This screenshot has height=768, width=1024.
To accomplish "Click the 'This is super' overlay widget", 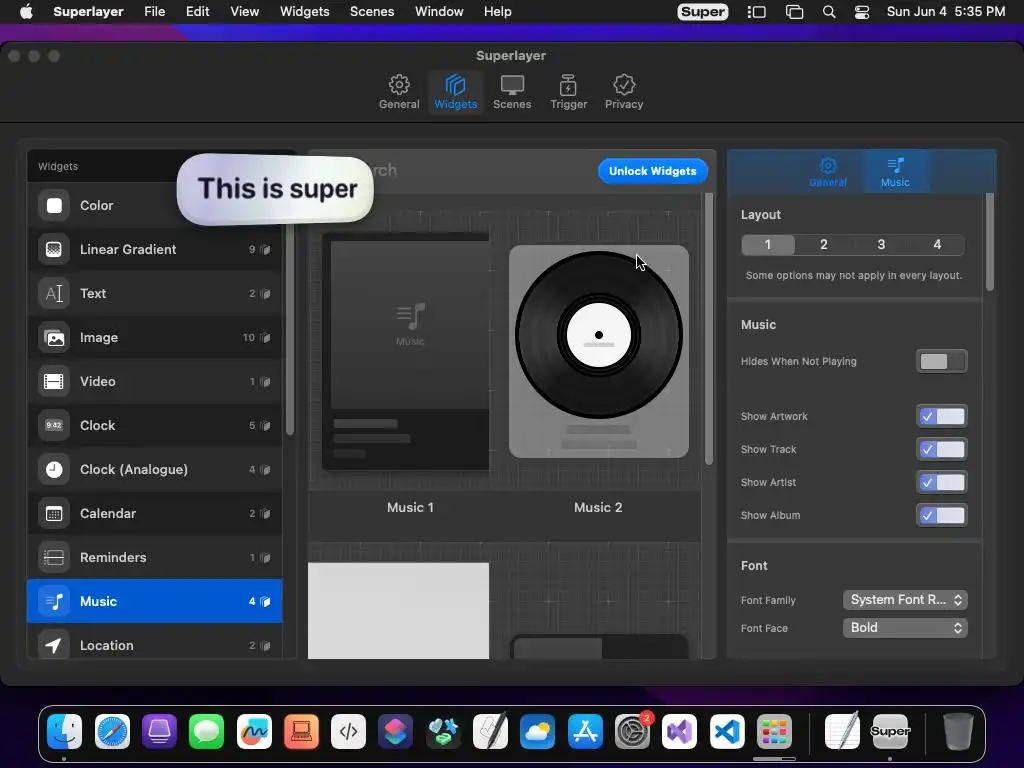I will tap(275, 189).
